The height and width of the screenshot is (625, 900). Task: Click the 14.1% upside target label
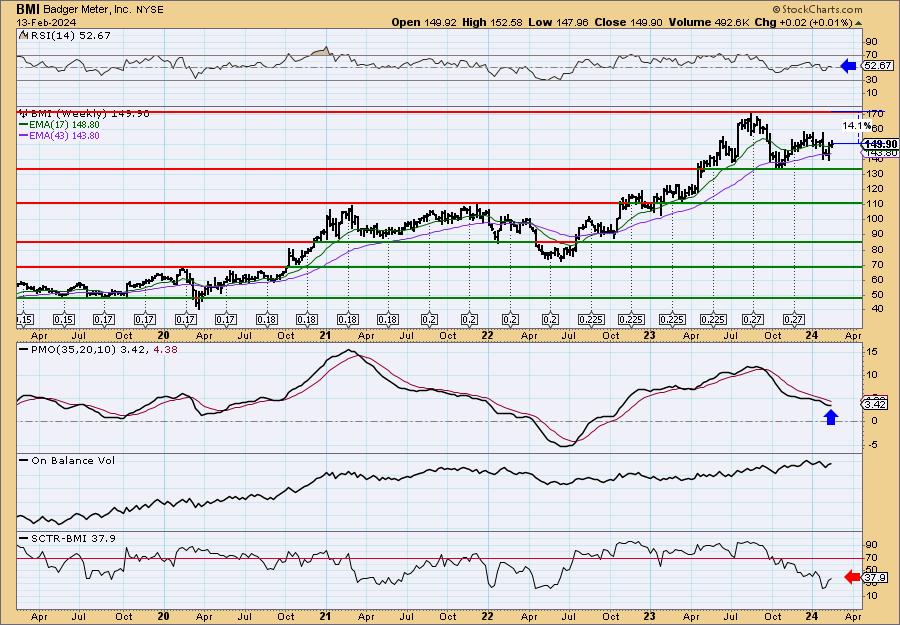coord(856,126)
